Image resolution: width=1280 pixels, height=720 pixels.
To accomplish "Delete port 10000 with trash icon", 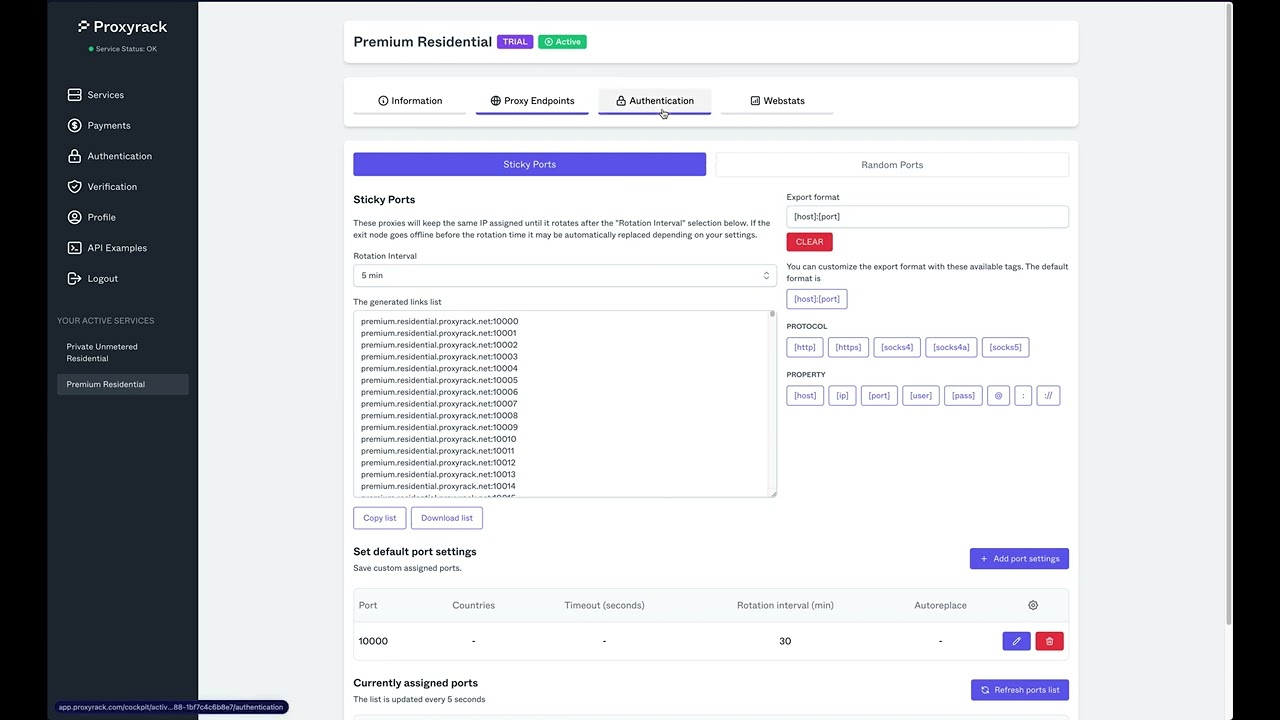I will [x=1049, y=641].
